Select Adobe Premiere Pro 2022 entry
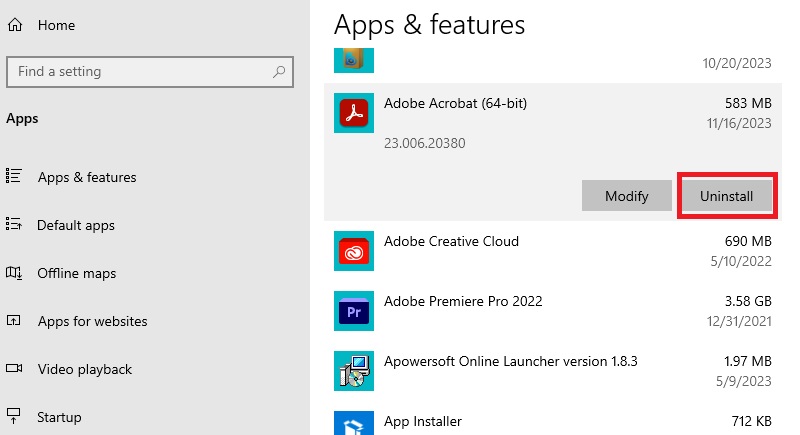The width and height of the screenshot is (800, 435). [x=463, y=301]
